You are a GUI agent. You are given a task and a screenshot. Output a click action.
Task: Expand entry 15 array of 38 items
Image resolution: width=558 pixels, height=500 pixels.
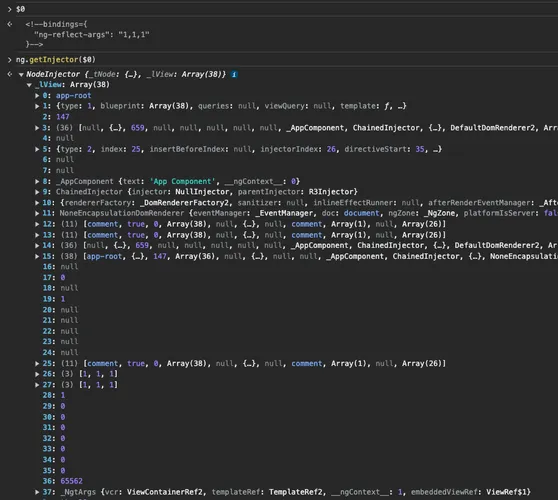pyautogui.click(x=37, y=256)
